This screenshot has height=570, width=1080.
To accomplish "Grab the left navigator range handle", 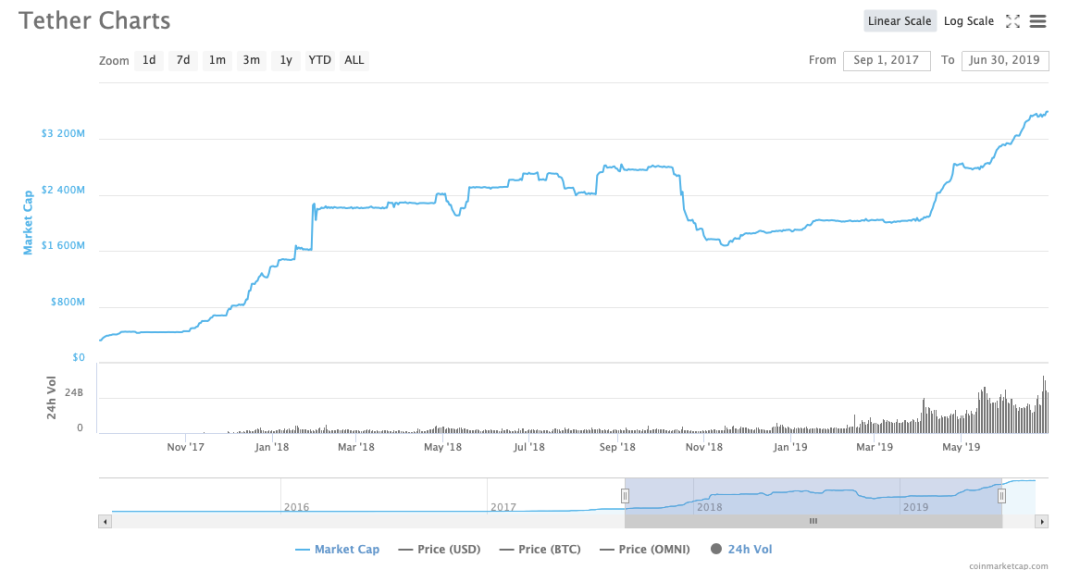I will (625, 496).
